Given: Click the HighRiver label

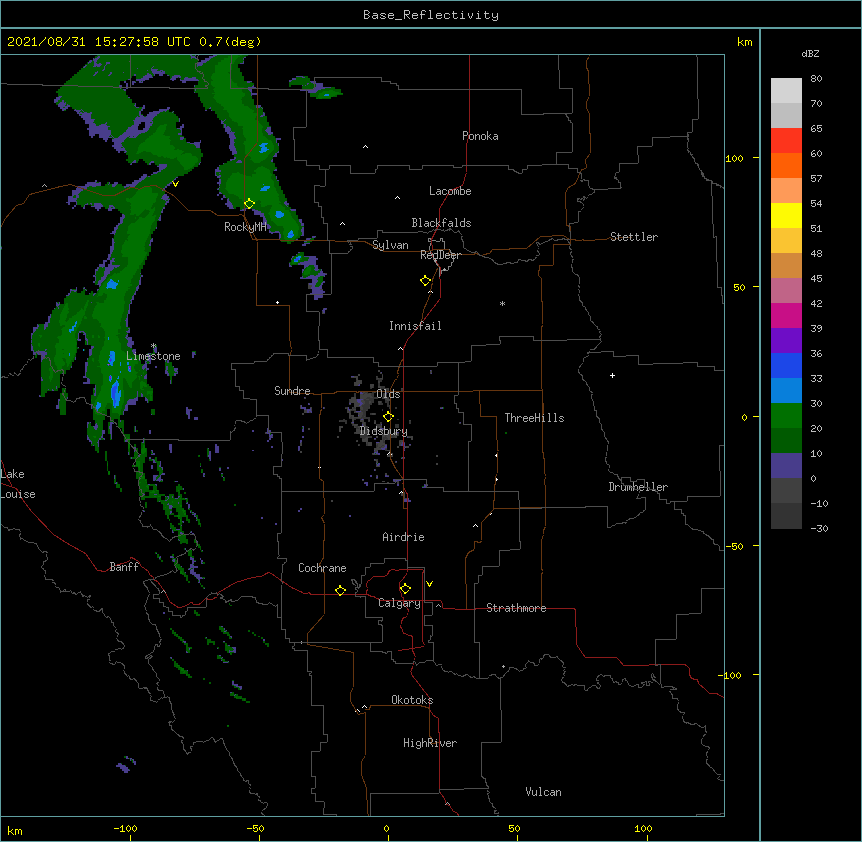Looking at the screenshot, I should coord(430,743).
